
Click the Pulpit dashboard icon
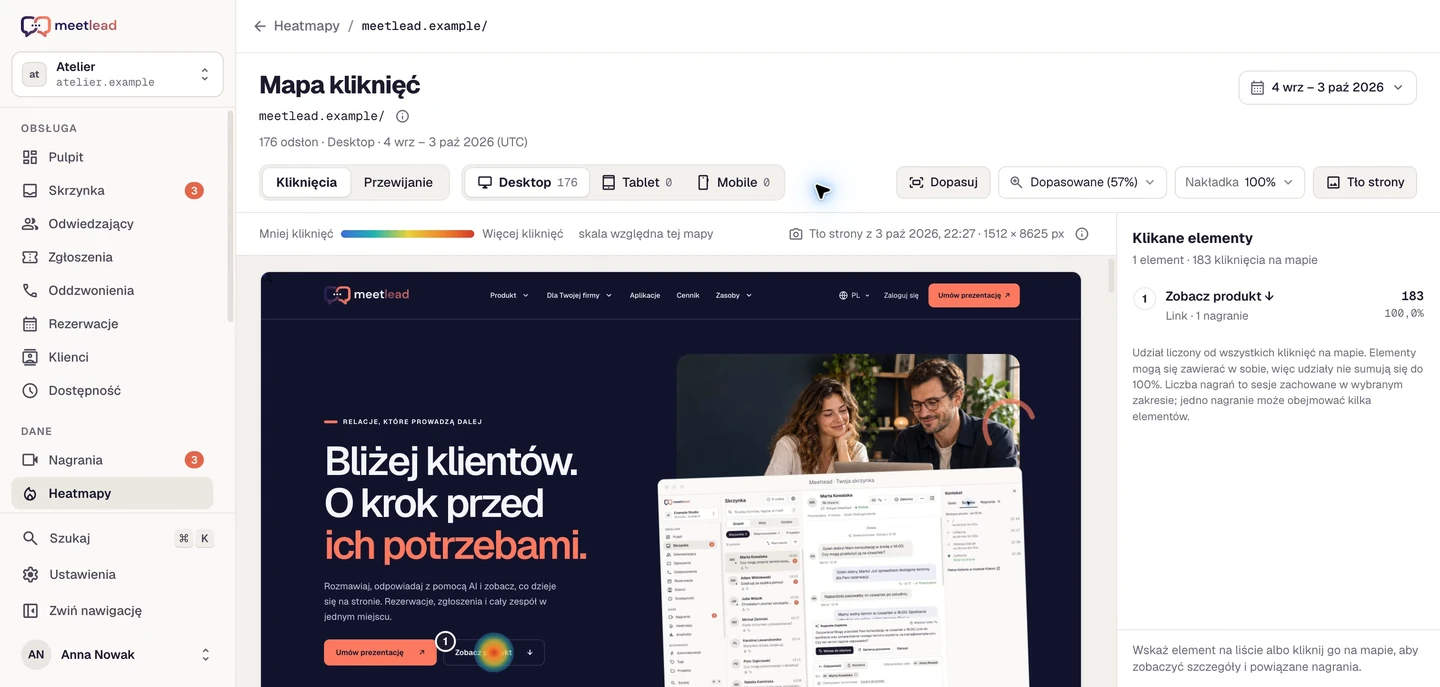(x=30, y=157)
